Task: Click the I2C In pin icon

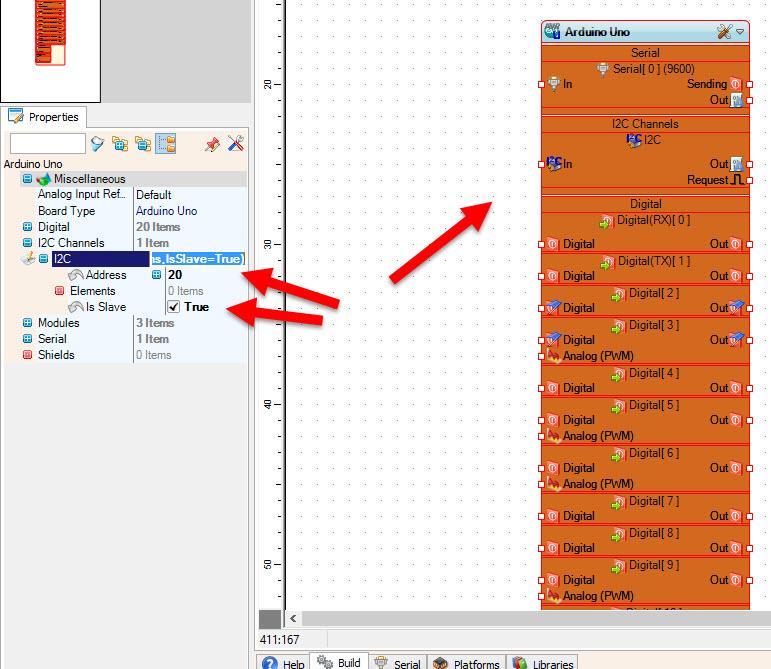Action: pyautogui.click(x=554, y=163)
